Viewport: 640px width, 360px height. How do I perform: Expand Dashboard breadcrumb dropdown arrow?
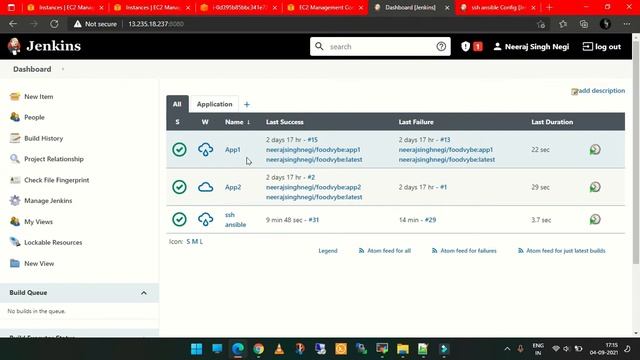tap(63, 69)
